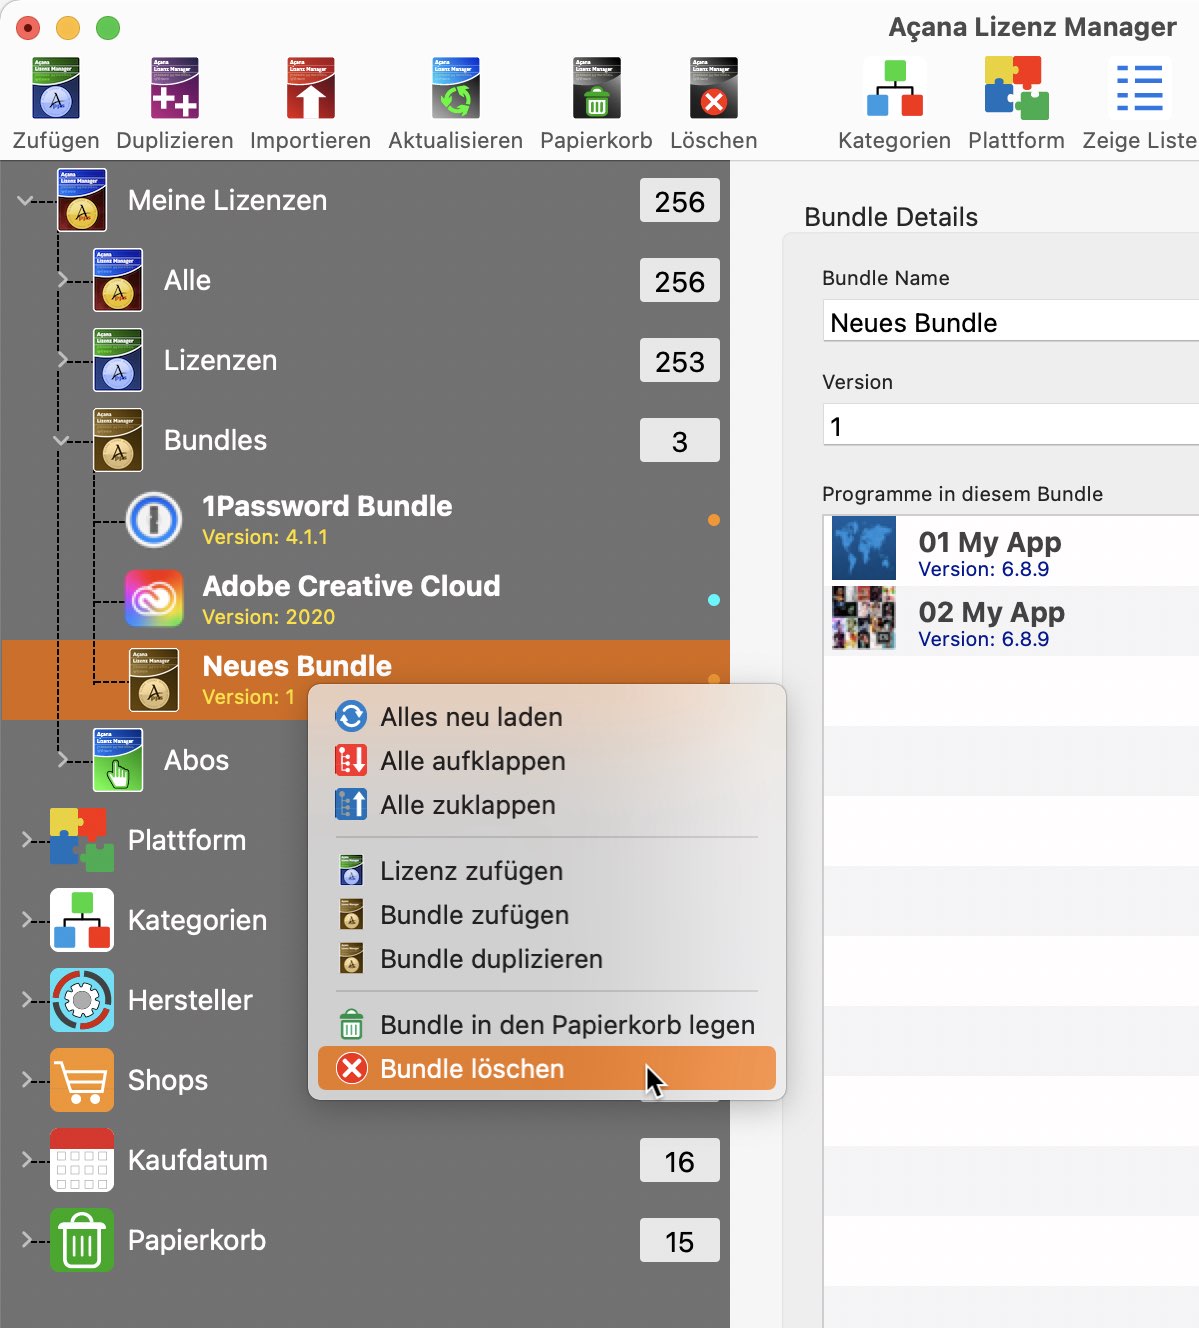The height and width of the screenshot is (1328, 1199).
Task: Click the Duplizieren toolbar icon
Action: [174, 88]
